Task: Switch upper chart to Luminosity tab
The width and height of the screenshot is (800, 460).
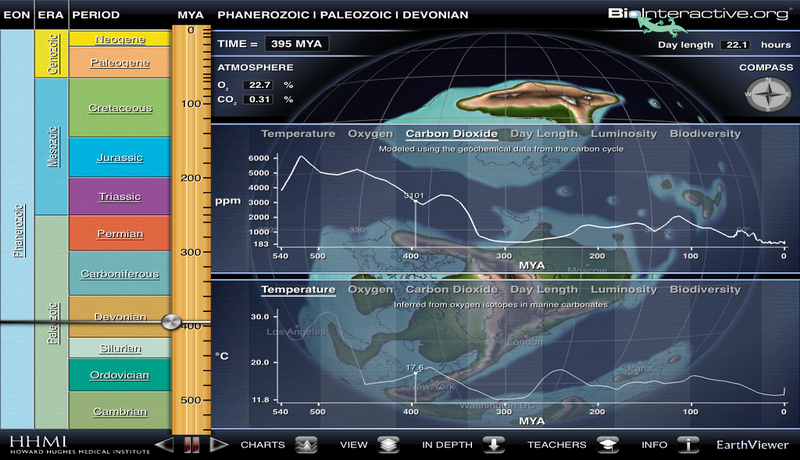Action: 623,134
